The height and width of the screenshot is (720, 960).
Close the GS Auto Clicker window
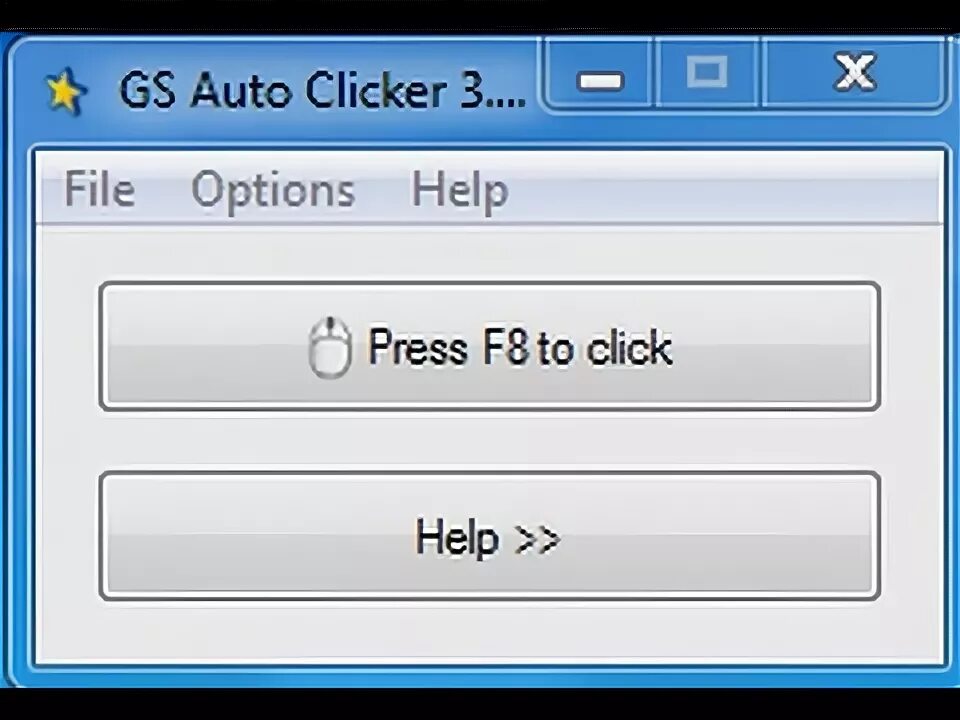[x=855, y=73]
